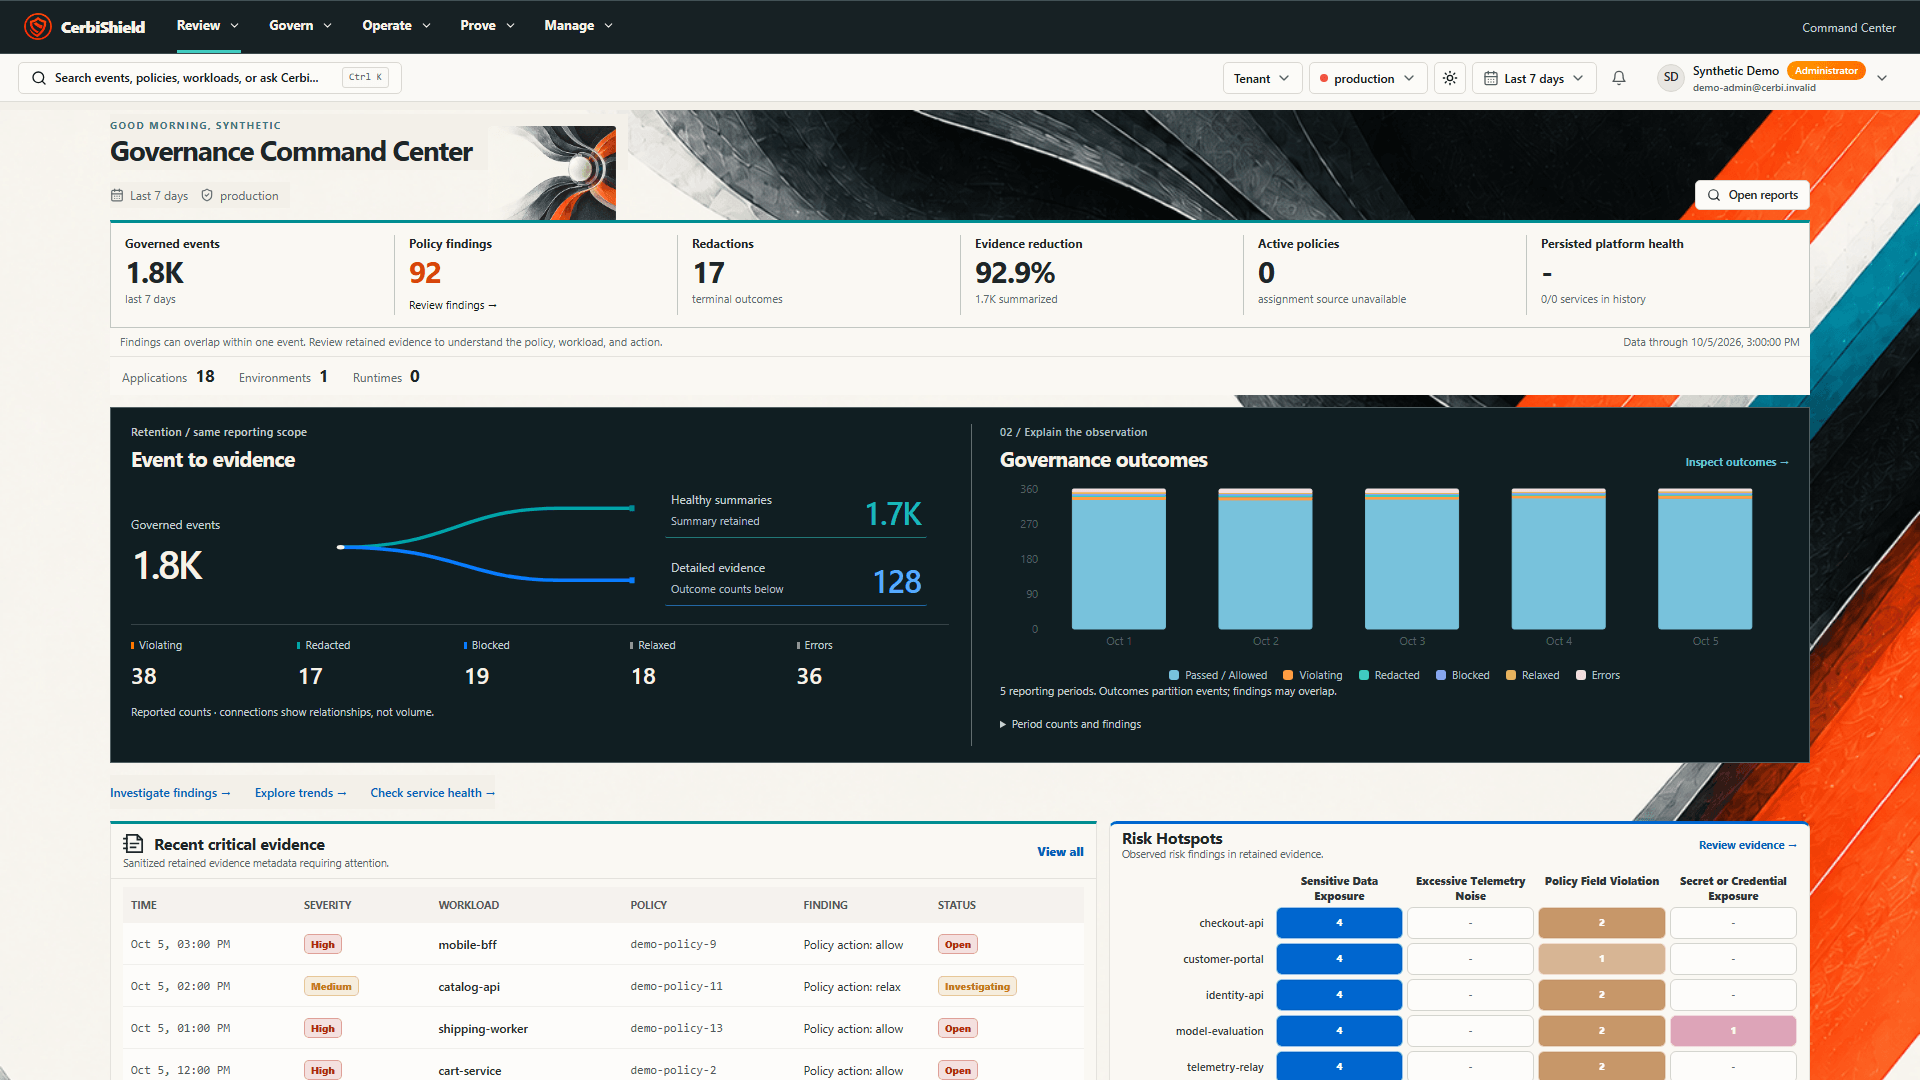The image size is (1920, 1080).
Task: Follow the Explore trends link
Action: 300,793
